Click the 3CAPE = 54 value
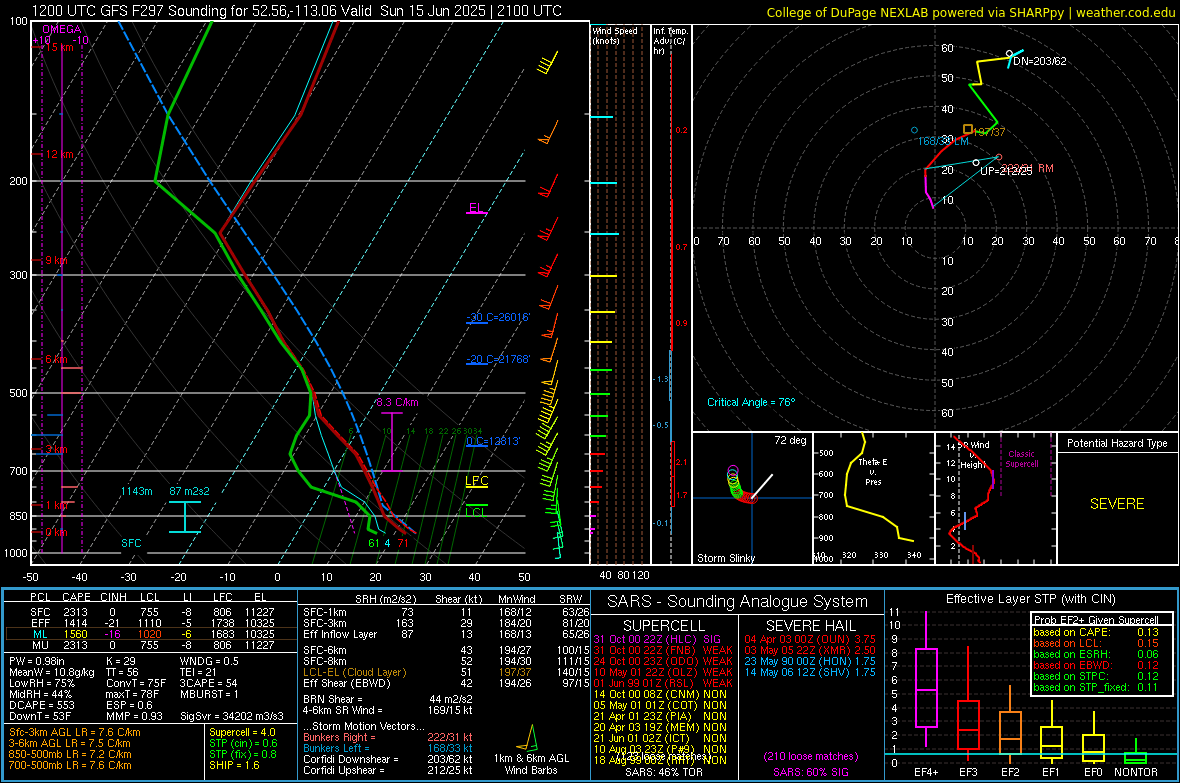This screenshot has width=1180, height=783. pos(208,683)
